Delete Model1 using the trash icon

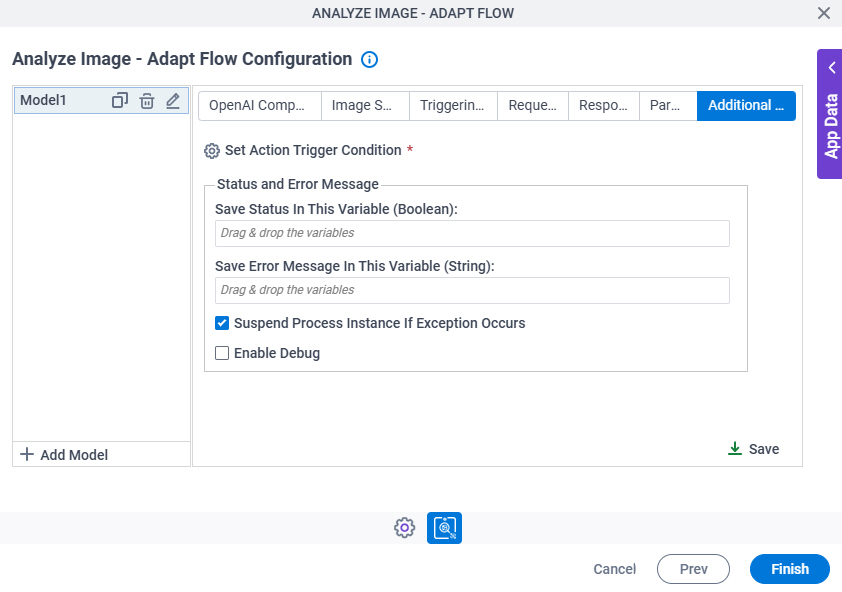(147, 100)
